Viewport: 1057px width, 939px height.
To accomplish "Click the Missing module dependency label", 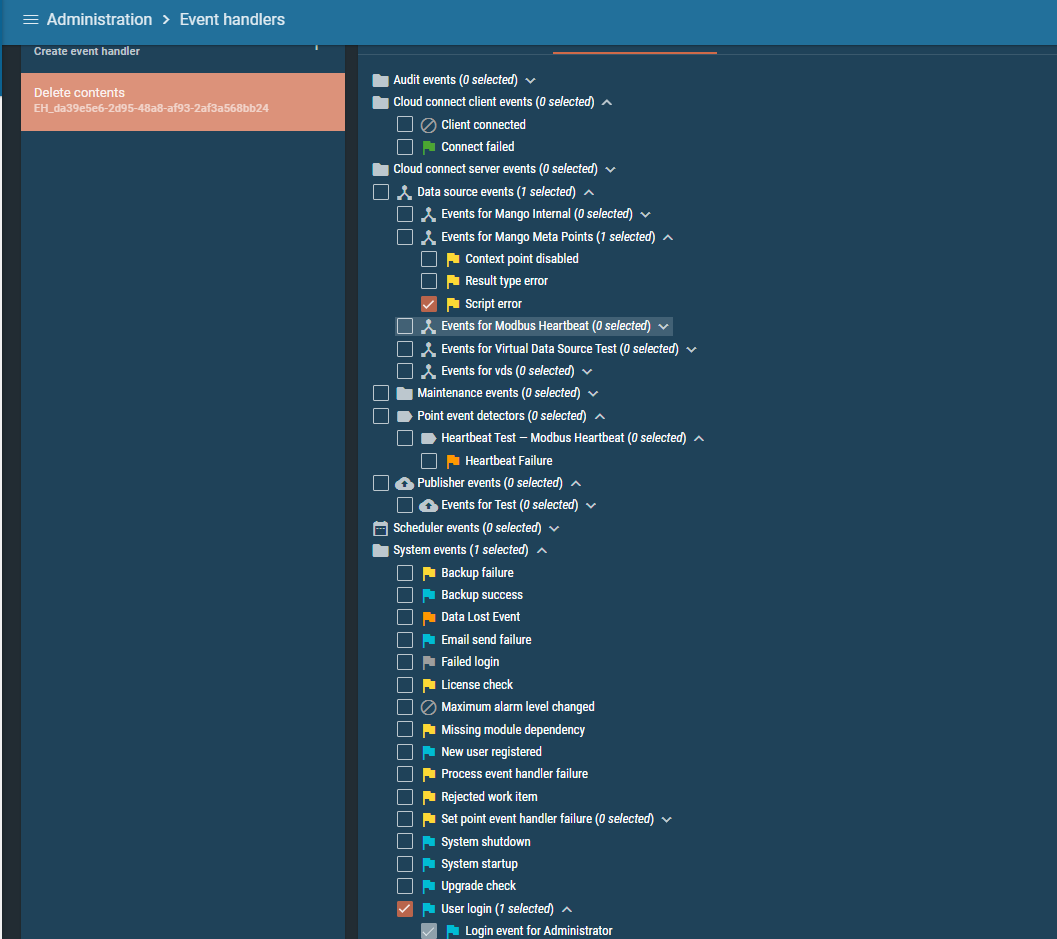I will (513, 729).
